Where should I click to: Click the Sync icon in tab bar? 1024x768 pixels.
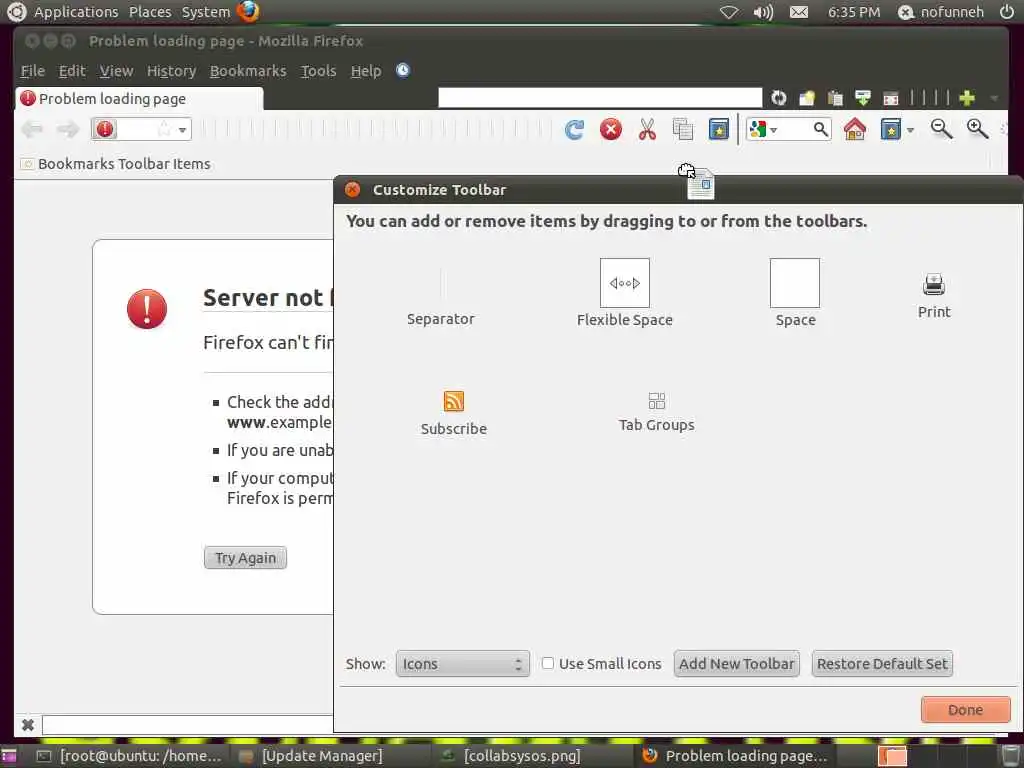click(x=778, y=98)
